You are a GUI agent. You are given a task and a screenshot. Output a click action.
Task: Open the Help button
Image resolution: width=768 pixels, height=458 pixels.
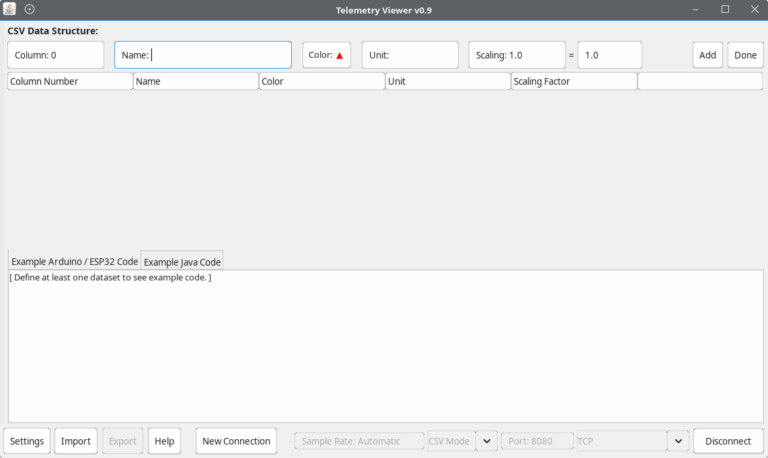(164, 441)
